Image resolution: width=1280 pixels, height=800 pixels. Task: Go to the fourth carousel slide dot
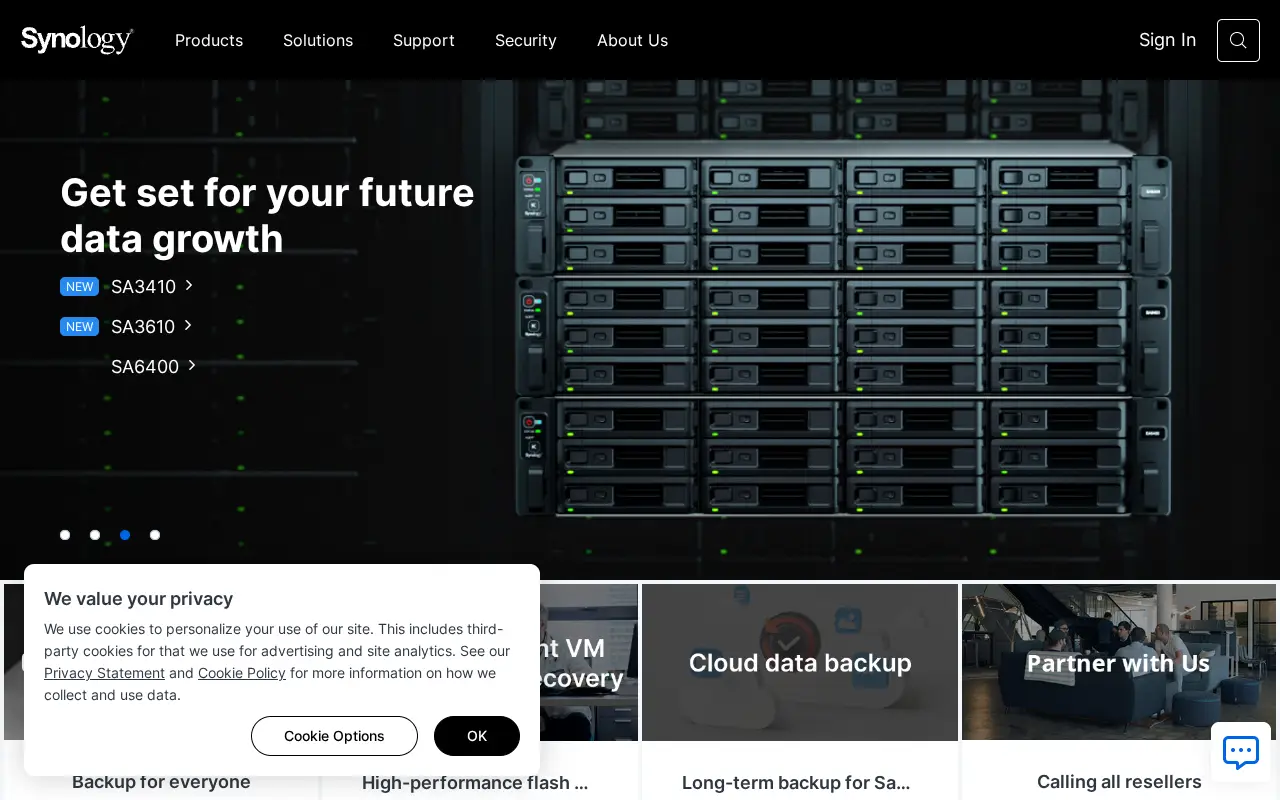click(x=155, y=535)
